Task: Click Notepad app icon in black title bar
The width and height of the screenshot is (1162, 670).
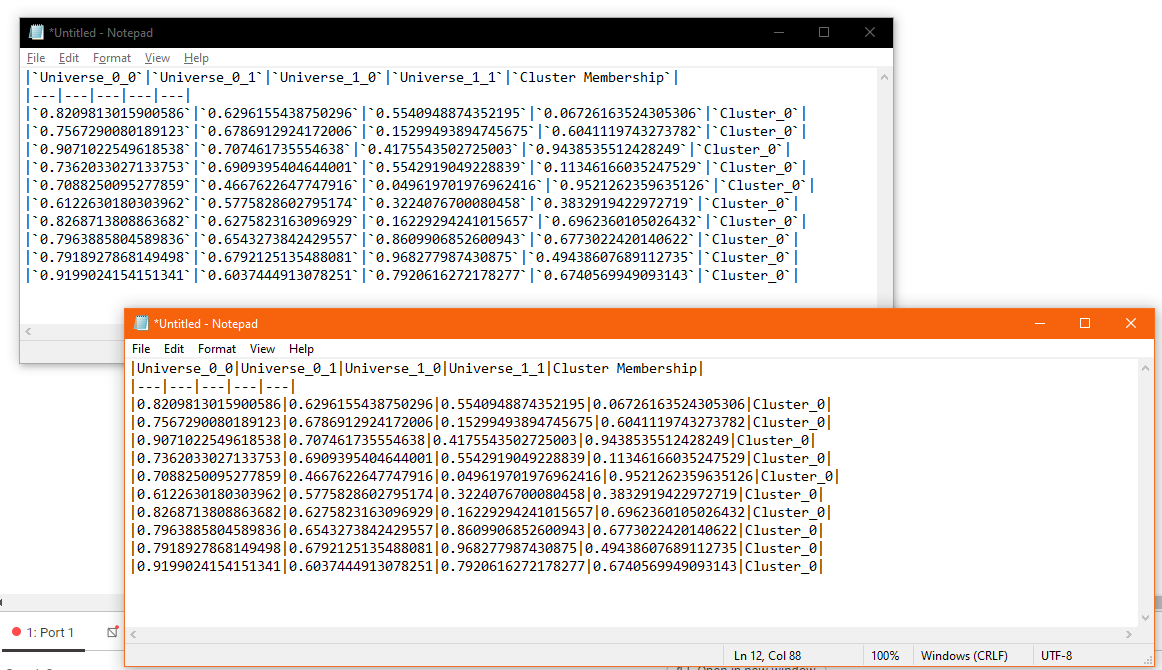Action: click(36, 32)
